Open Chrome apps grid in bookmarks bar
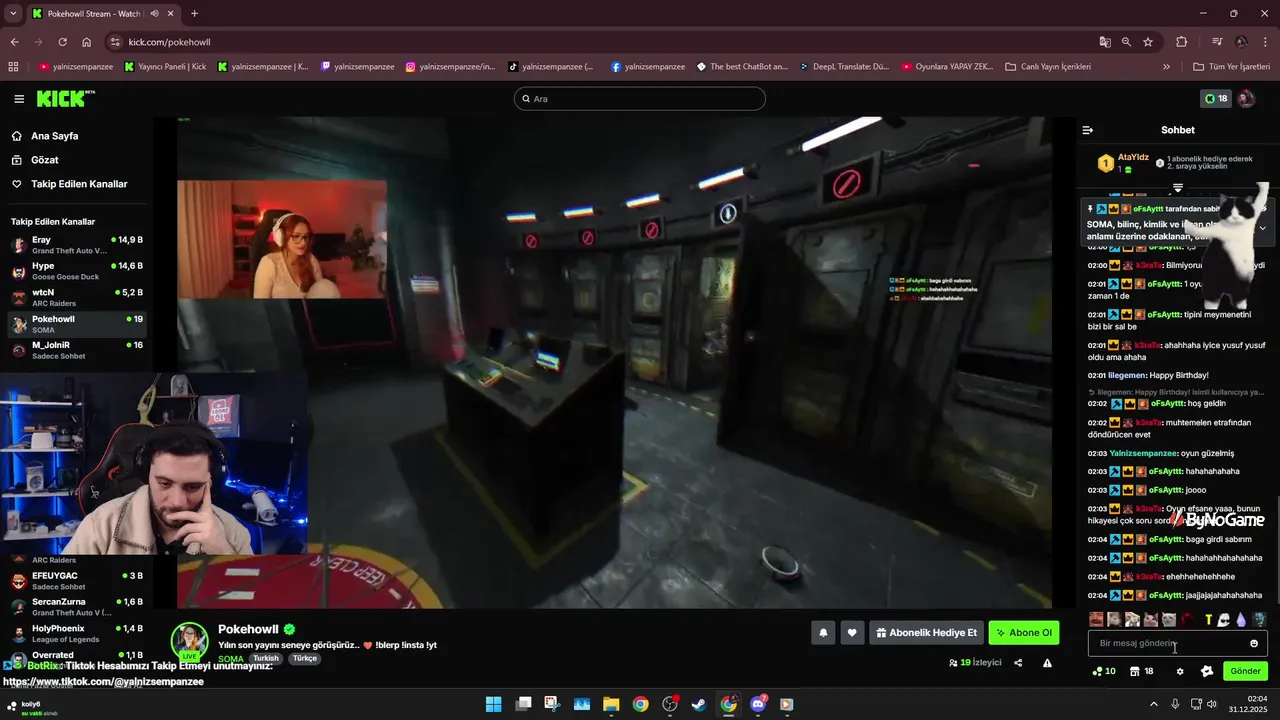The width and height of the screenshot is (1280, 720). coord(13,67)
